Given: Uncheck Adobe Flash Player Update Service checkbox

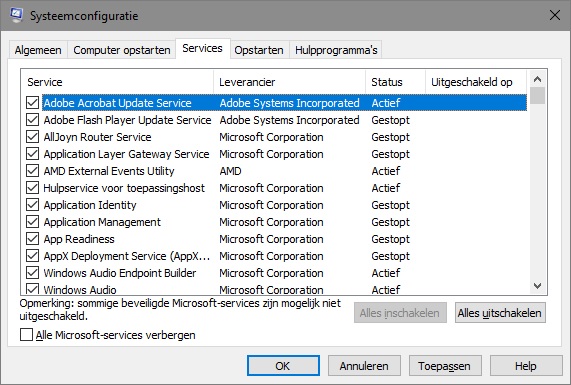Looking at the screenshot, I should [x=32, y=120].
